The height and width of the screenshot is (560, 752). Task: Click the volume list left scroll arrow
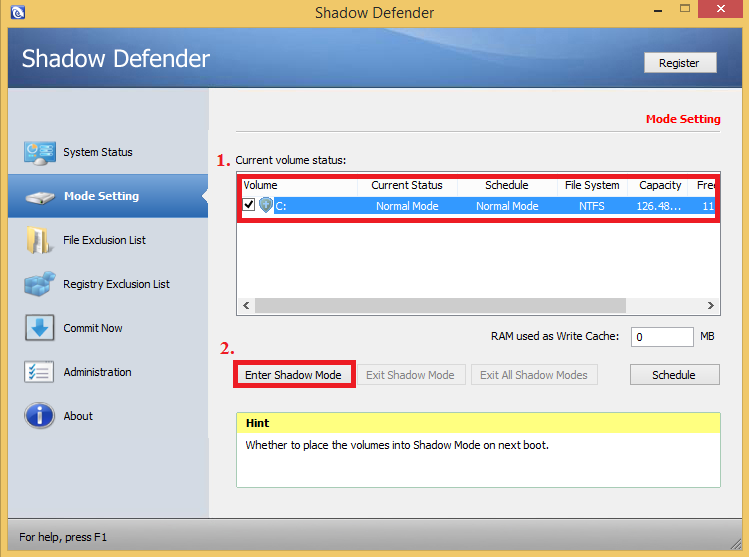[246, 306]
